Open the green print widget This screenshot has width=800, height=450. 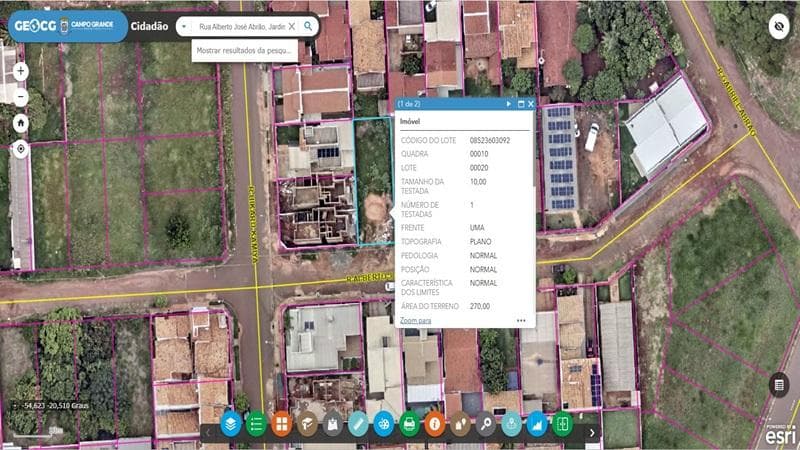(x=409, y=424)
